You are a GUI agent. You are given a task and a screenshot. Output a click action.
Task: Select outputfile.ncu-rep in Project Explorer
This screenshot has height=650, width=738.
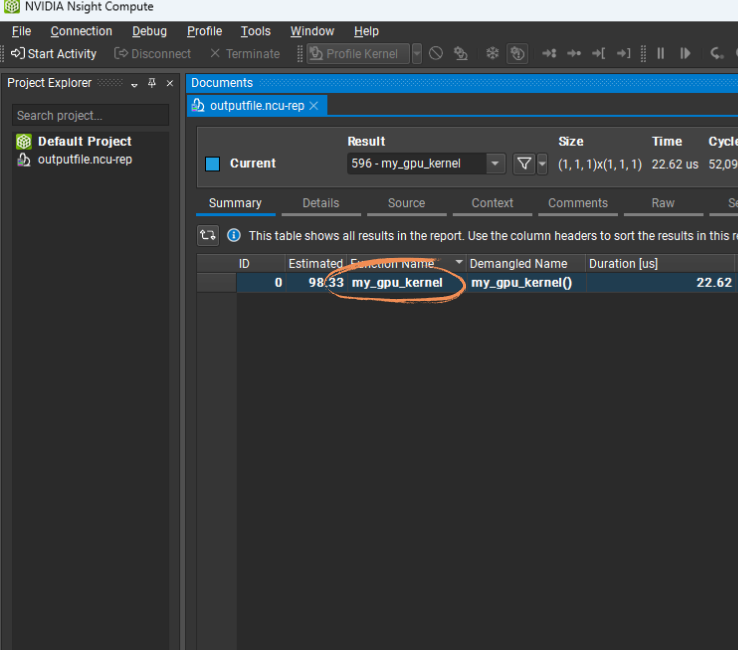tap(85, 160)
